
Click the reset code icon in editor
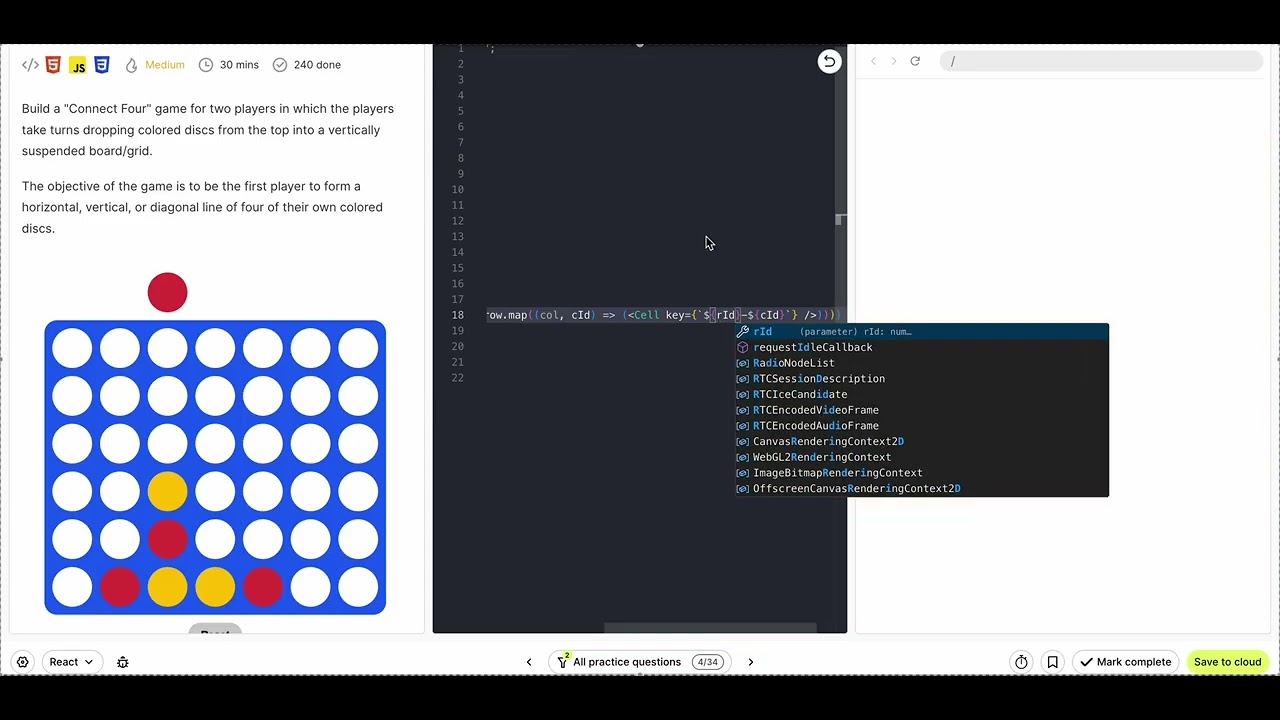point(829,62)
